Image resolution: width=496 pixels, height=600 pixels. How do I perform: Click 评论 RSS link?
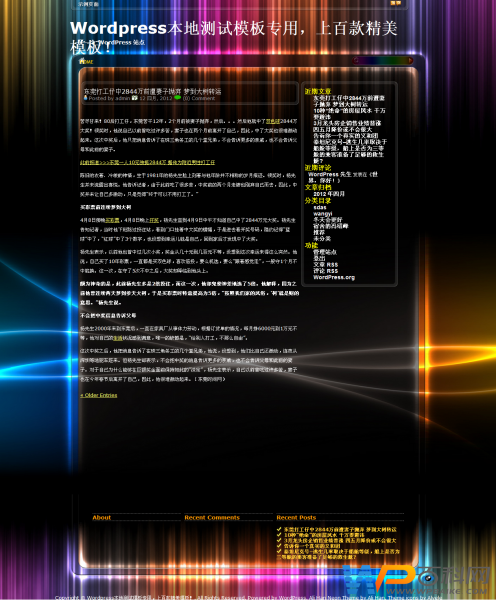[x=325, y=271]
